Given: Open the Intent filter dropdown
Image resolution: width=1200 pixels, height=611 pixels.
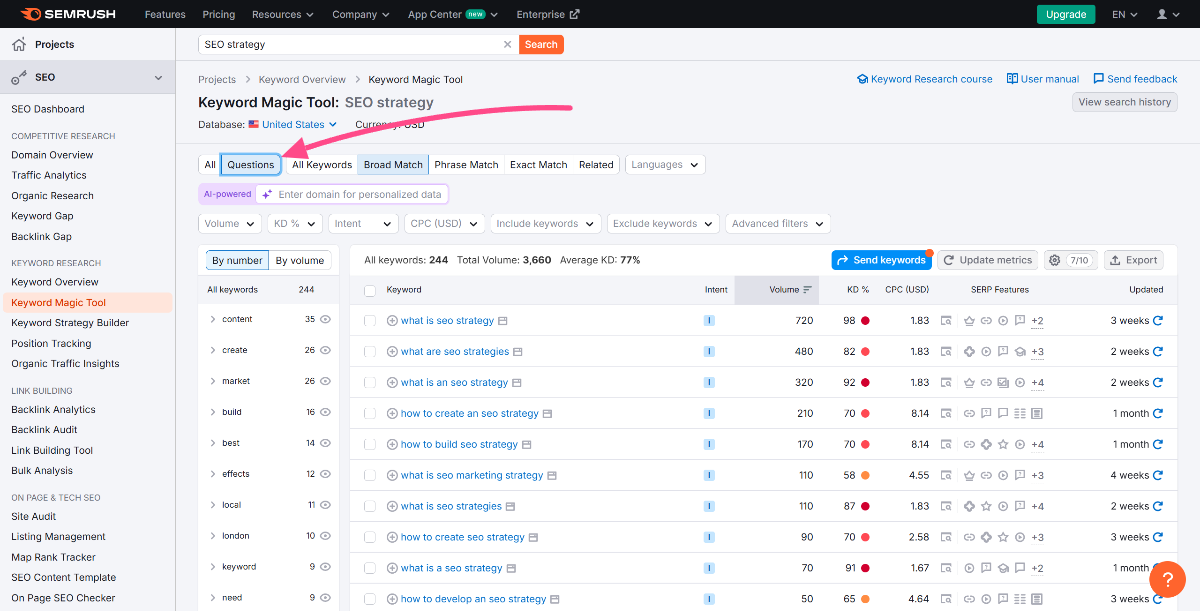Looking at the screenshot, I should click(363, 224).
